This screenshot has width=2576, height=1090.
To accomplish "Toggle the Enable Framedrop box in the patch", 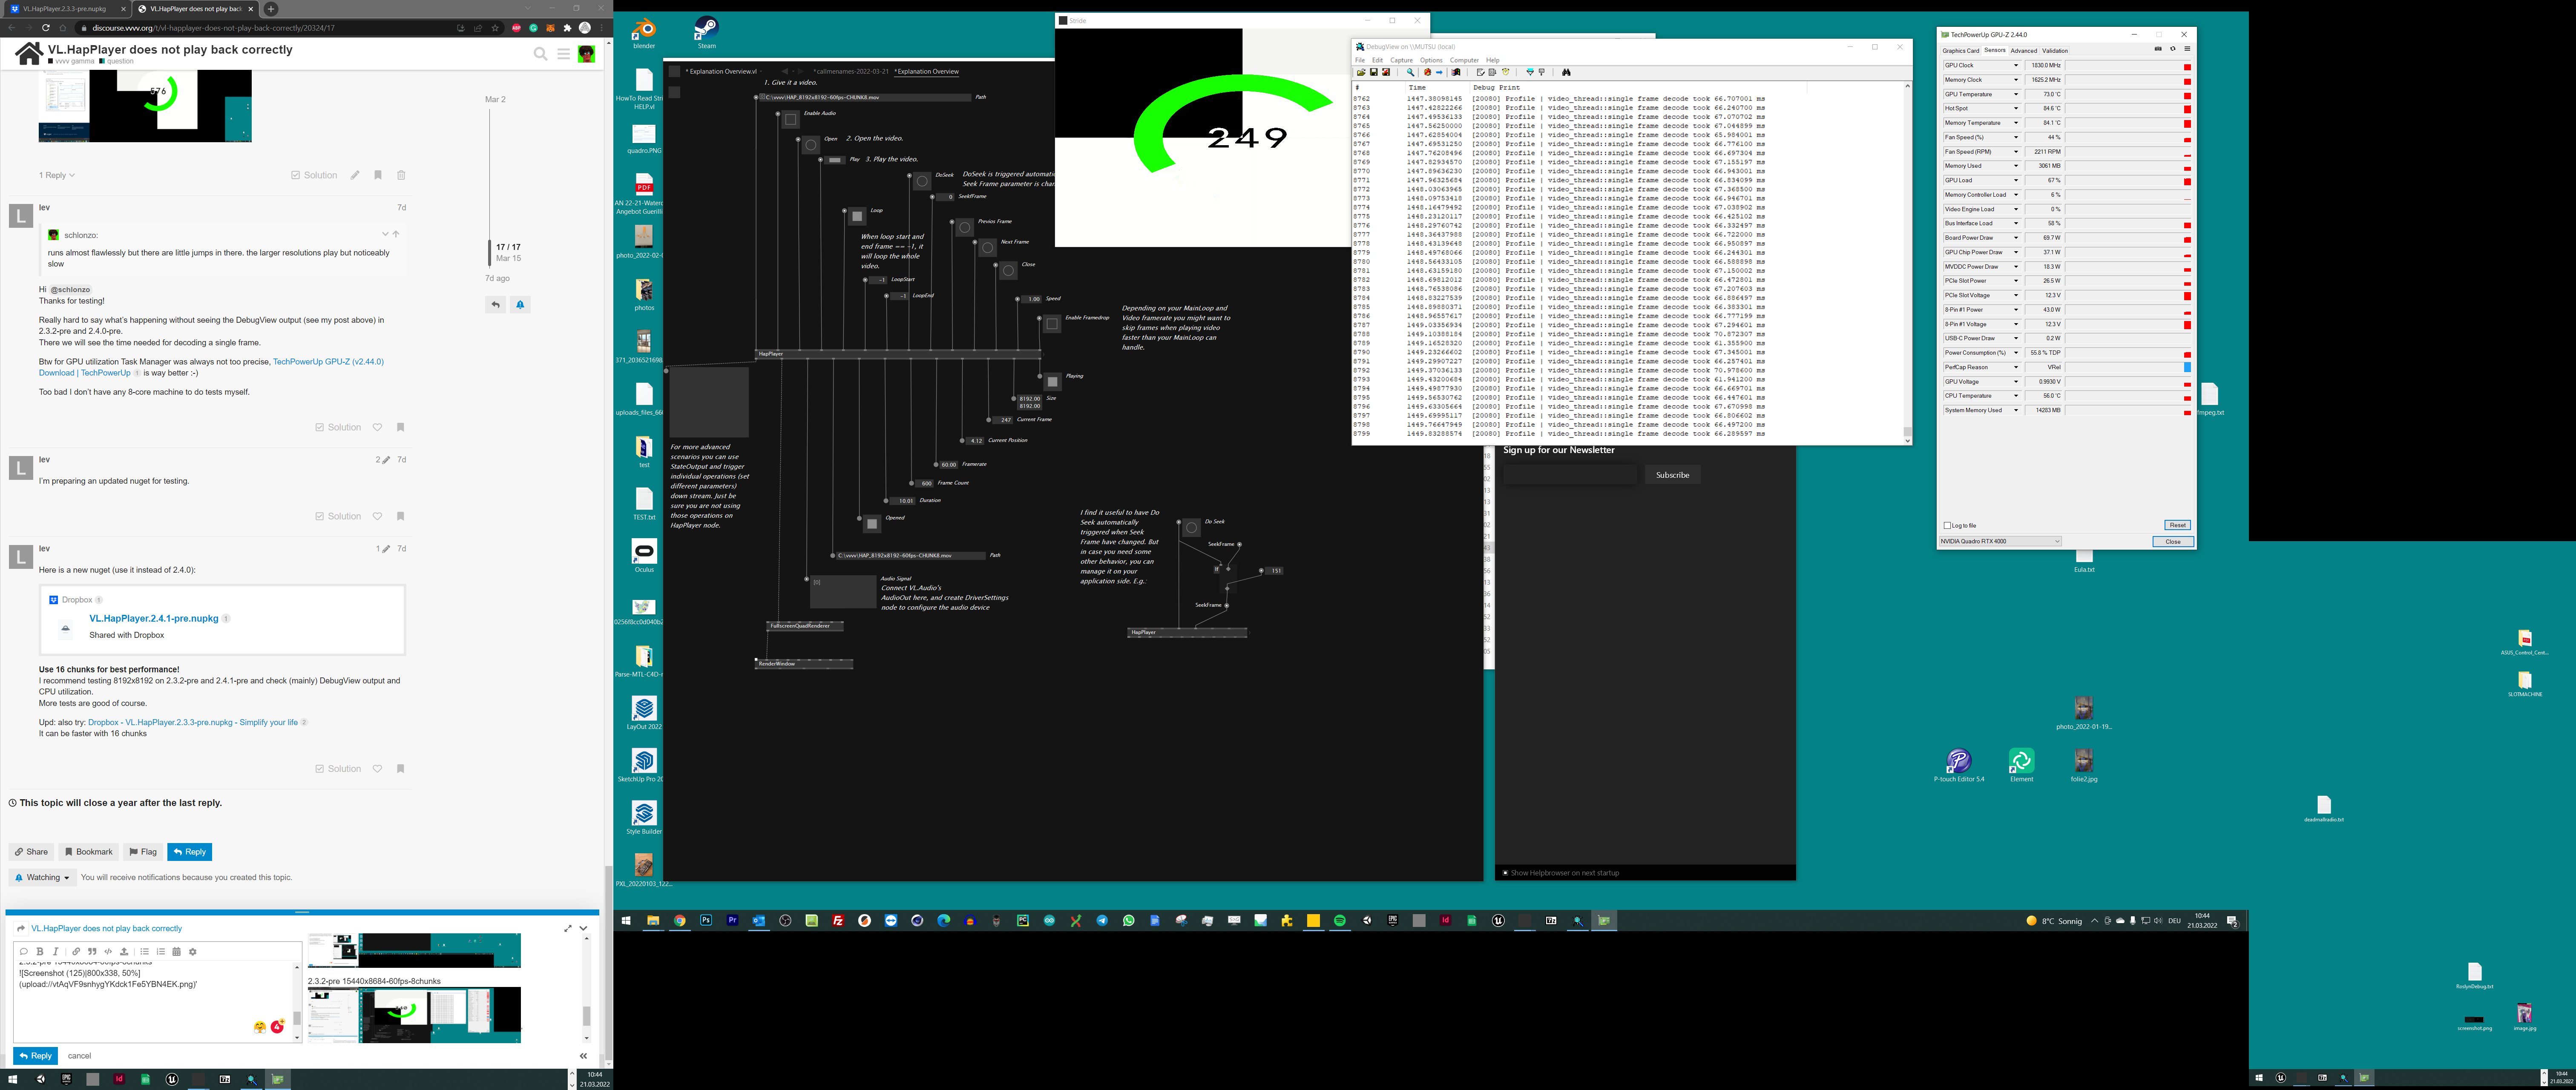I will pos(1052,324).
